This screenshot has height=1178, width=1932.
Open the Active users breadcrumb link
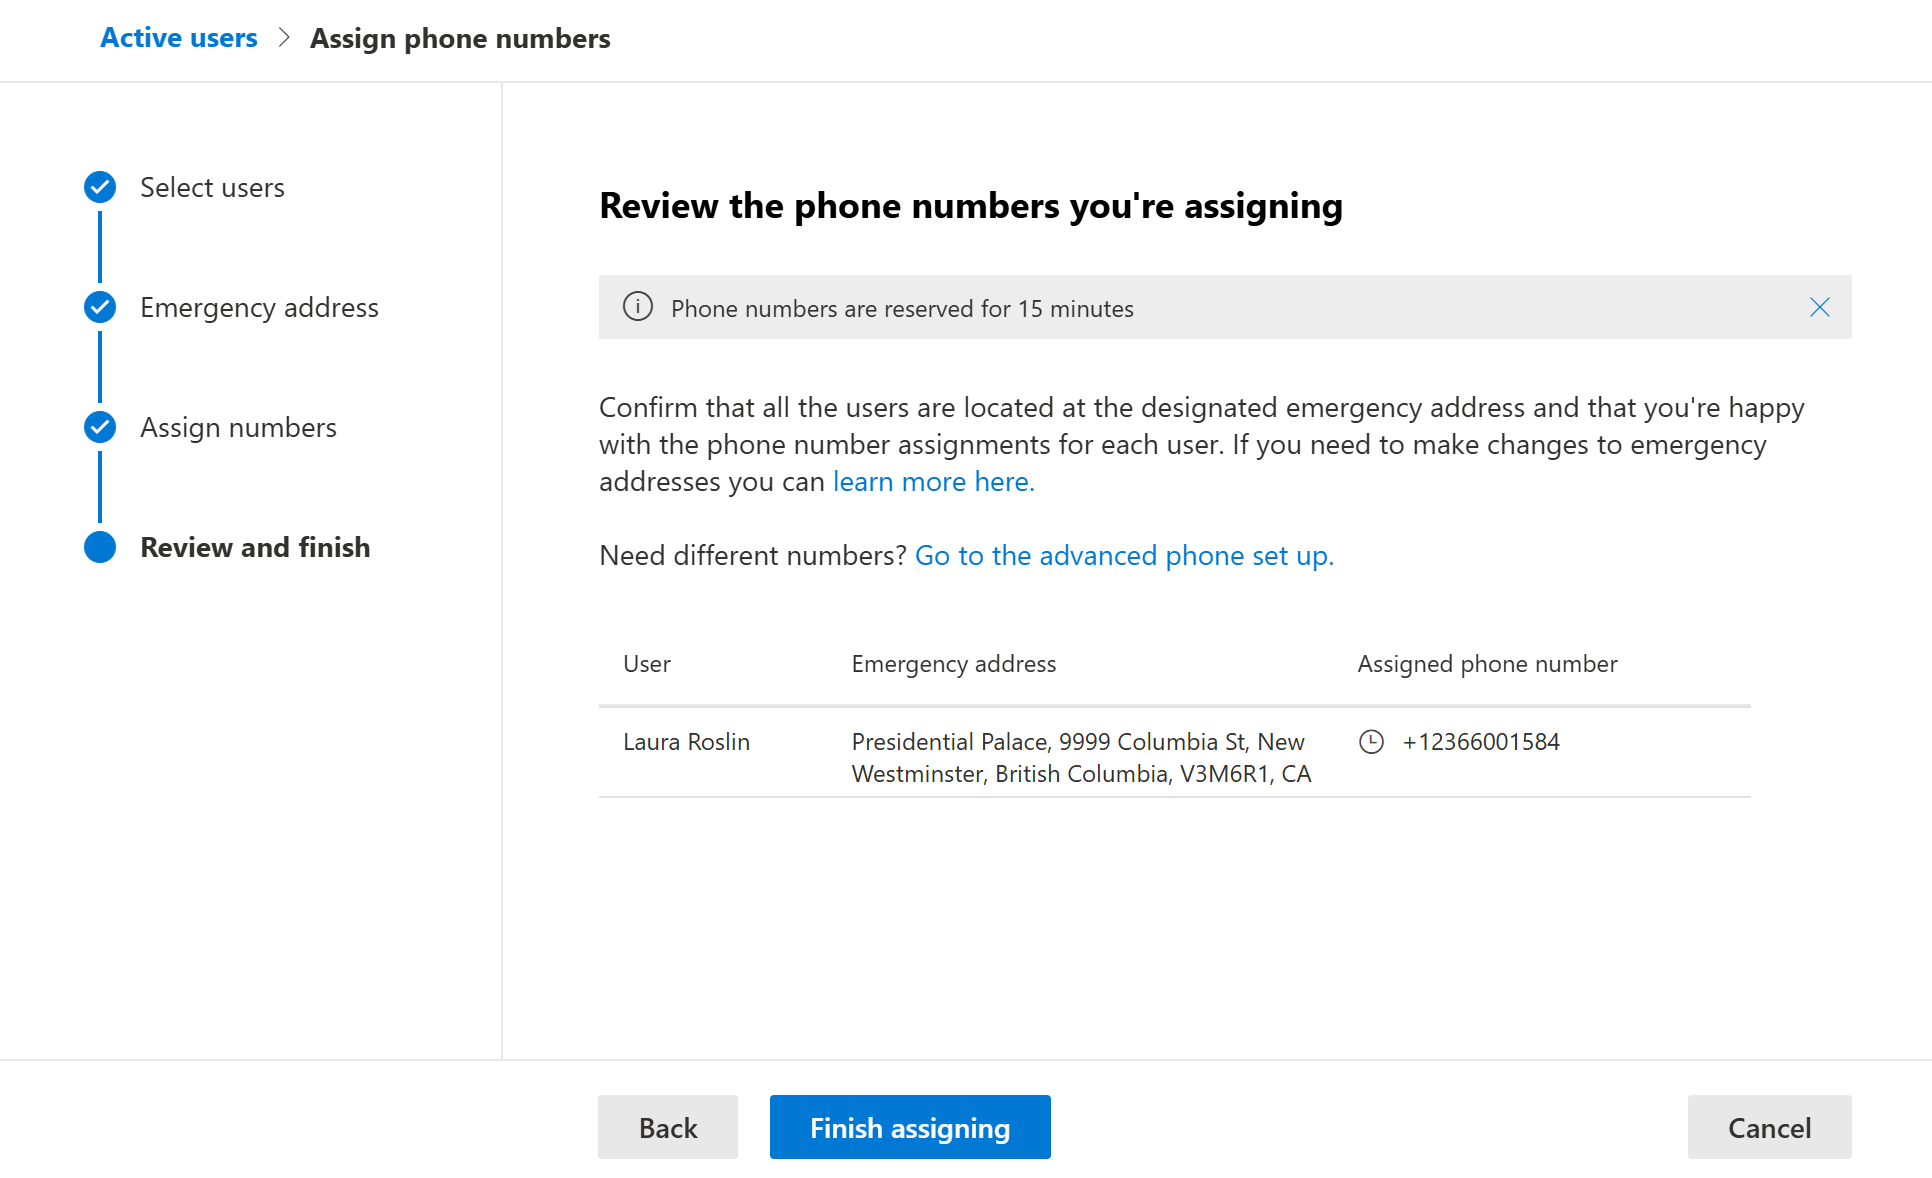(179, 38)
